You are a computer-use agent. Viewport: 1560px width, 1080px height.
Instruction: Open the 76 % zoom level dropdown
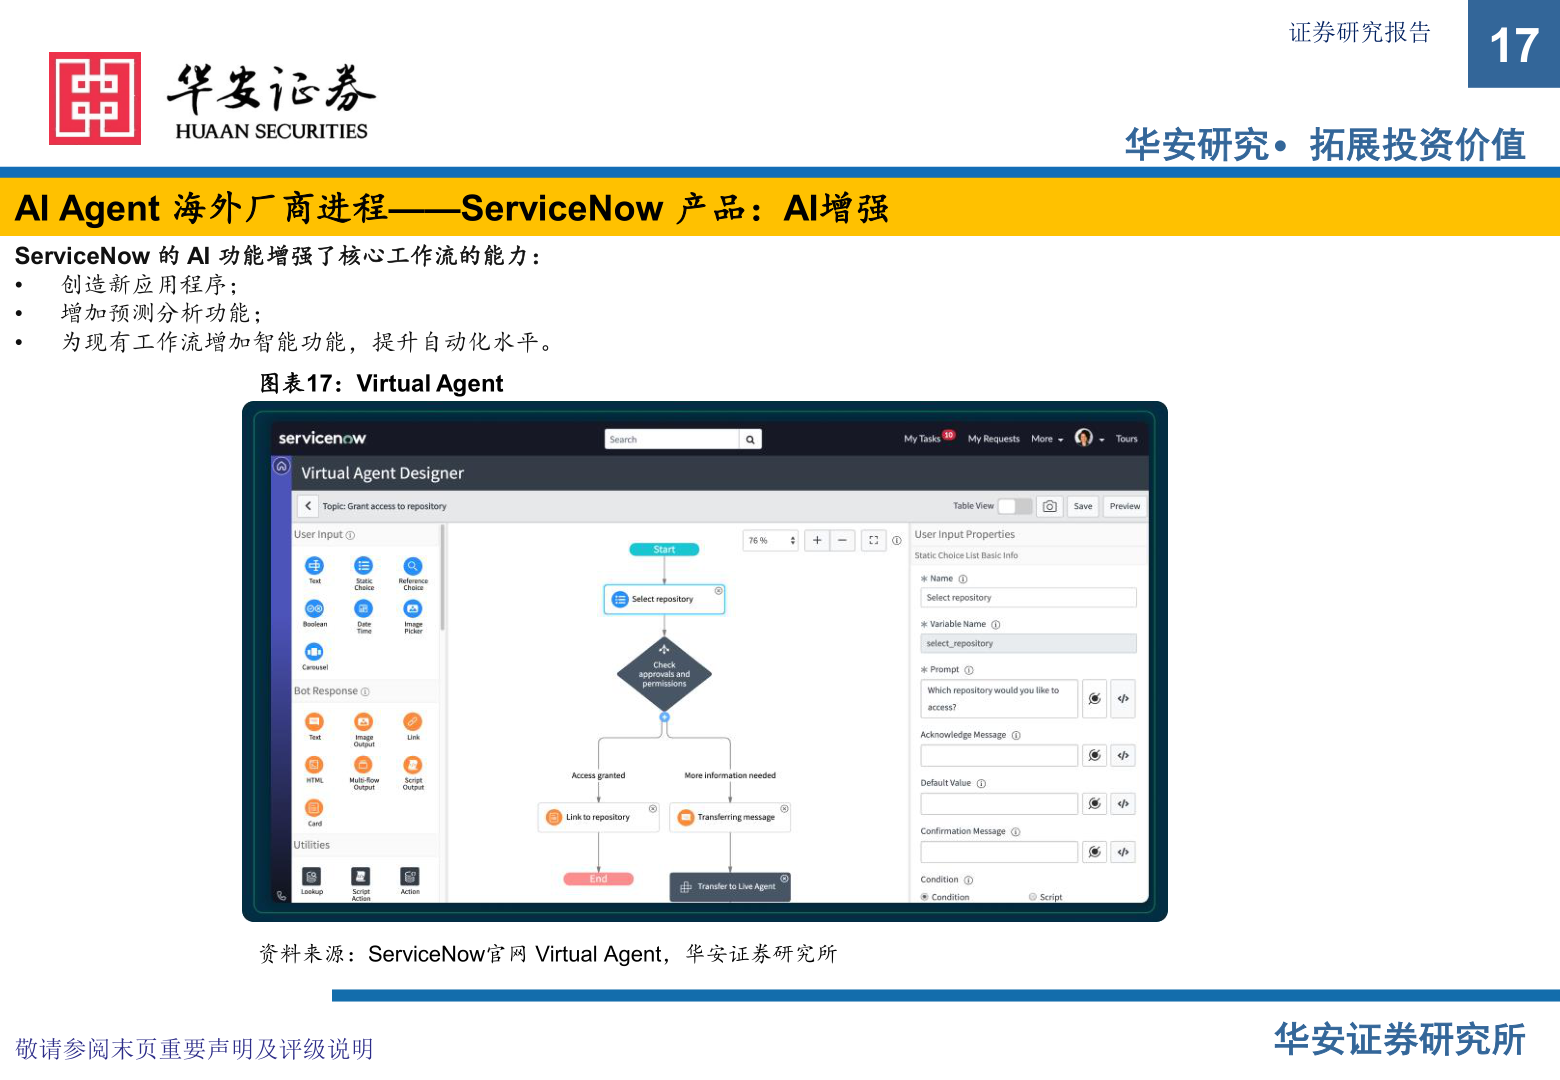pos(771,540)
